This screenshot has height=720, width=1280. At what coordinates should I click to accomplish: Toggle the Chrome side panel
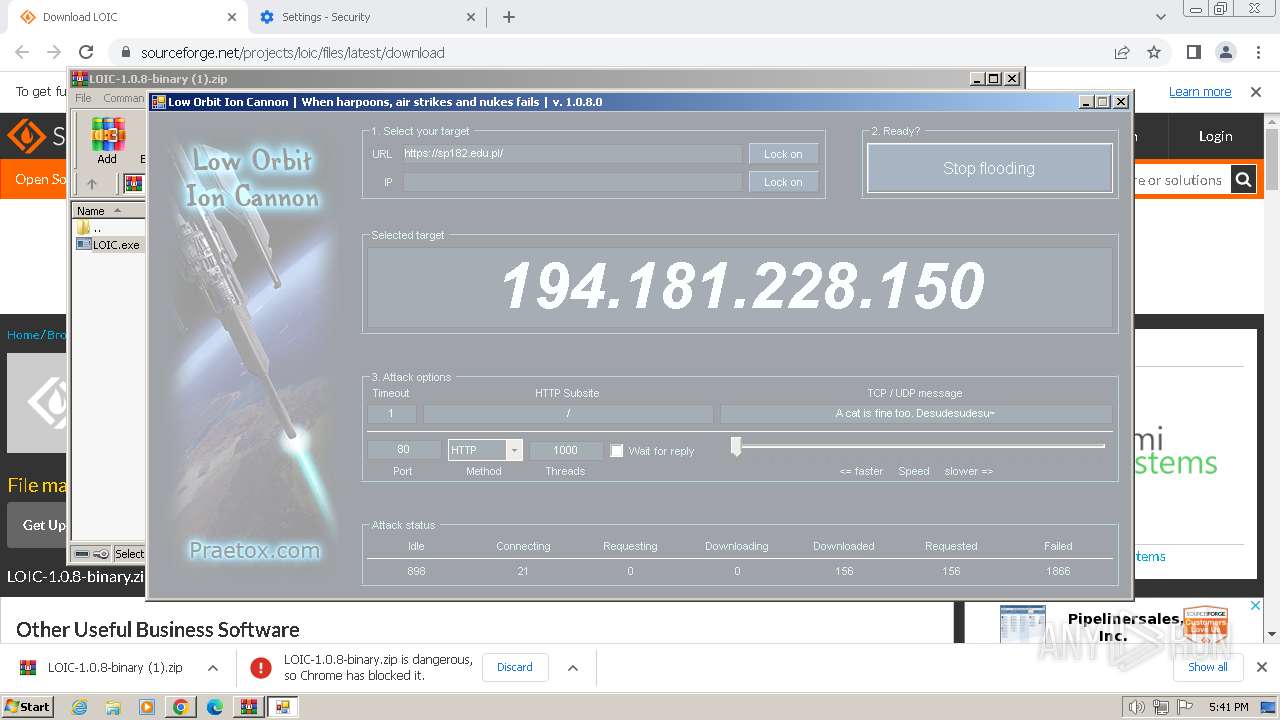tap(1194, 52)
